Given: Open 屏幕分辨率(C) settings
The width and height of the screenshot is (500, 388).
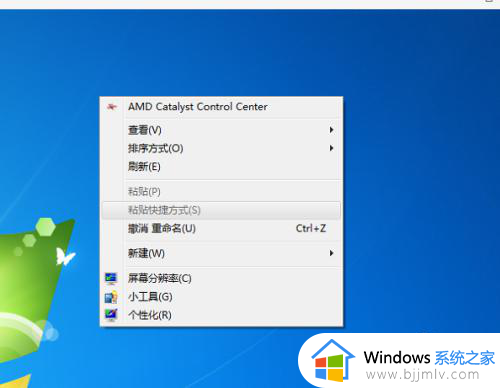Looking at the screenshot, I should pyautogui.click(x=221, y=278).
